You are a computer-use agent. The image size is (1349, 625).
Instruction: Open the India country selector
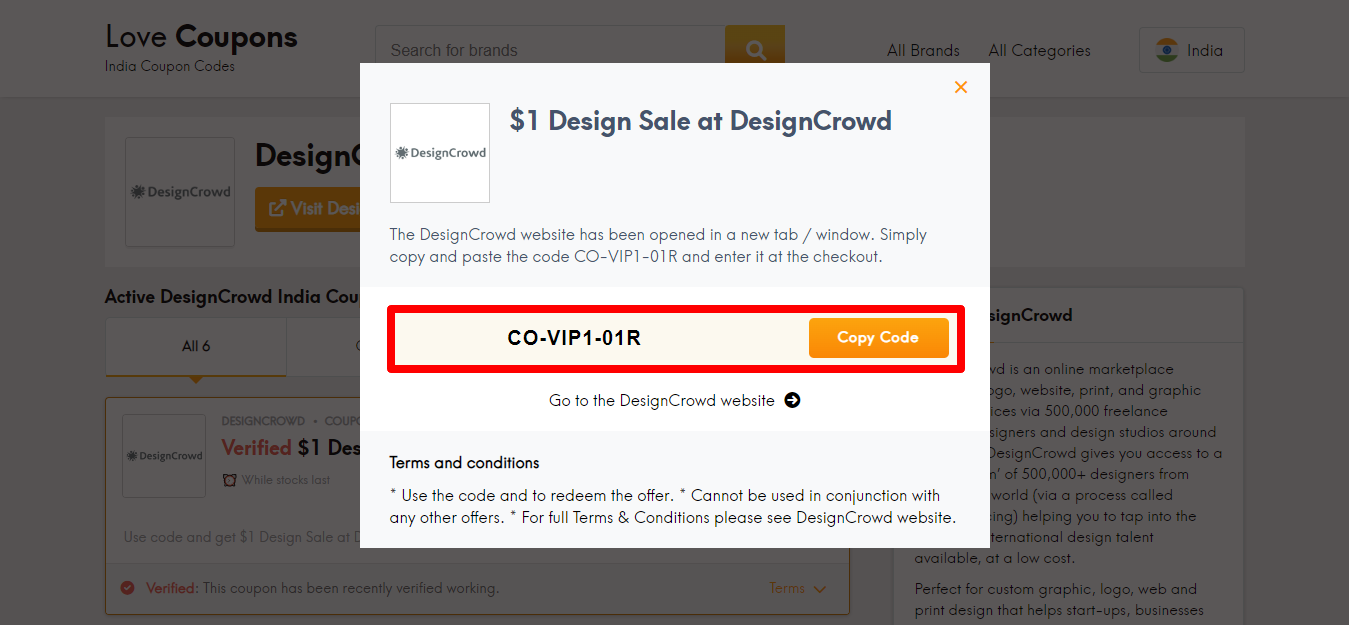click(1192, 50)
